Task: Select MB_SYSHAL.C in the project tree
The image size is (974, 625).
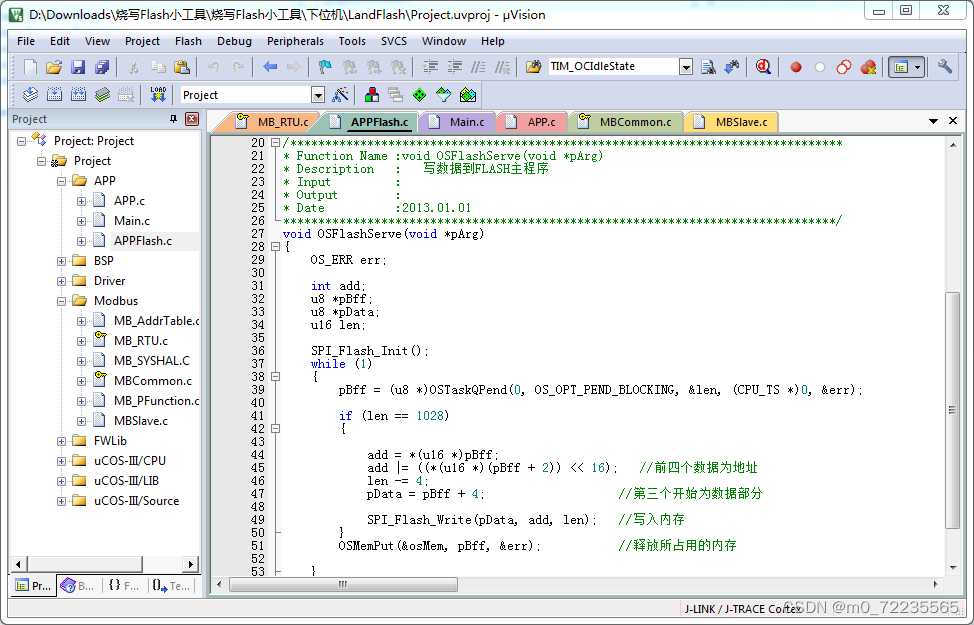Action: tap(152, 361)
